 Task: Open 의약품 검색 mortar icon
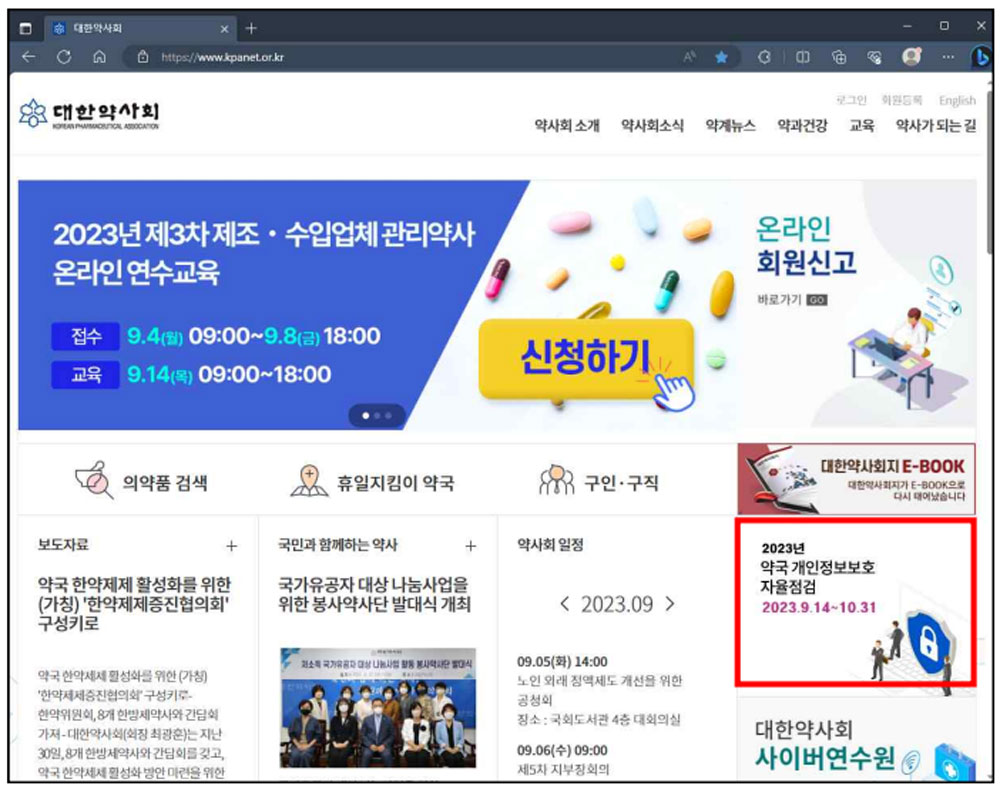pyautogui.click(x=94, y=480)
